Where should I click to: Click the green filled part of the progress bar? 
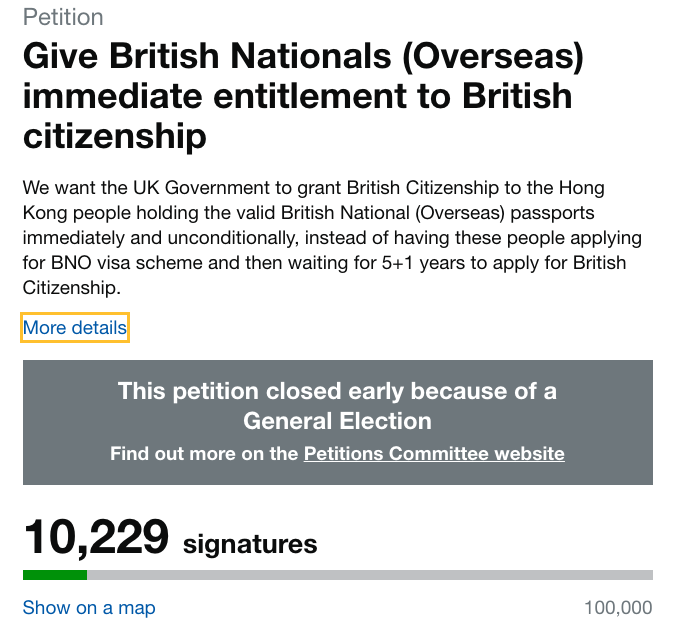55,575
